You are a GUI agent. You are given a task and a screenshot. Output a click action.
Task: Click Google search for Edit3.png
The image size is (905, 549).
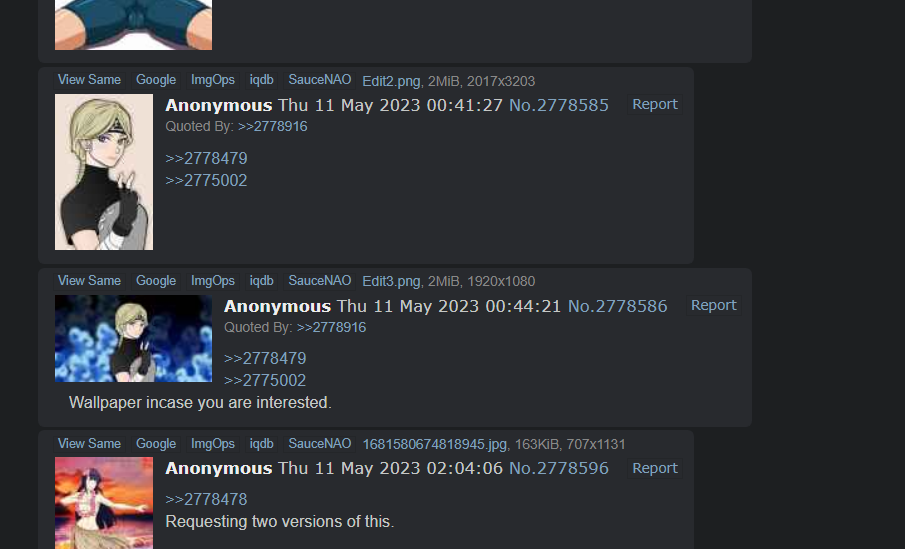156,281
